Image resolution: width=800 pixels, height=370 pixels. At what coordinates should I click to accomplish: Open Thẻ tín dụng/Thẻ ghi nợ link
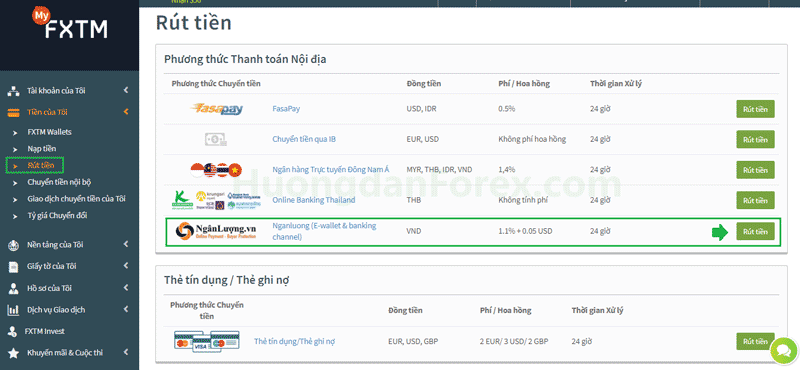tap(294, 341)
